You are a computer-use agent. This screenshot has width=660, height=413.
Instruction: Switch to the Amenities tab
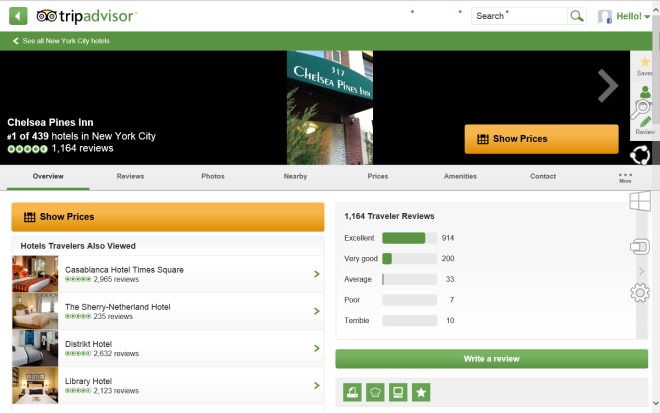(x=460, y=176)
